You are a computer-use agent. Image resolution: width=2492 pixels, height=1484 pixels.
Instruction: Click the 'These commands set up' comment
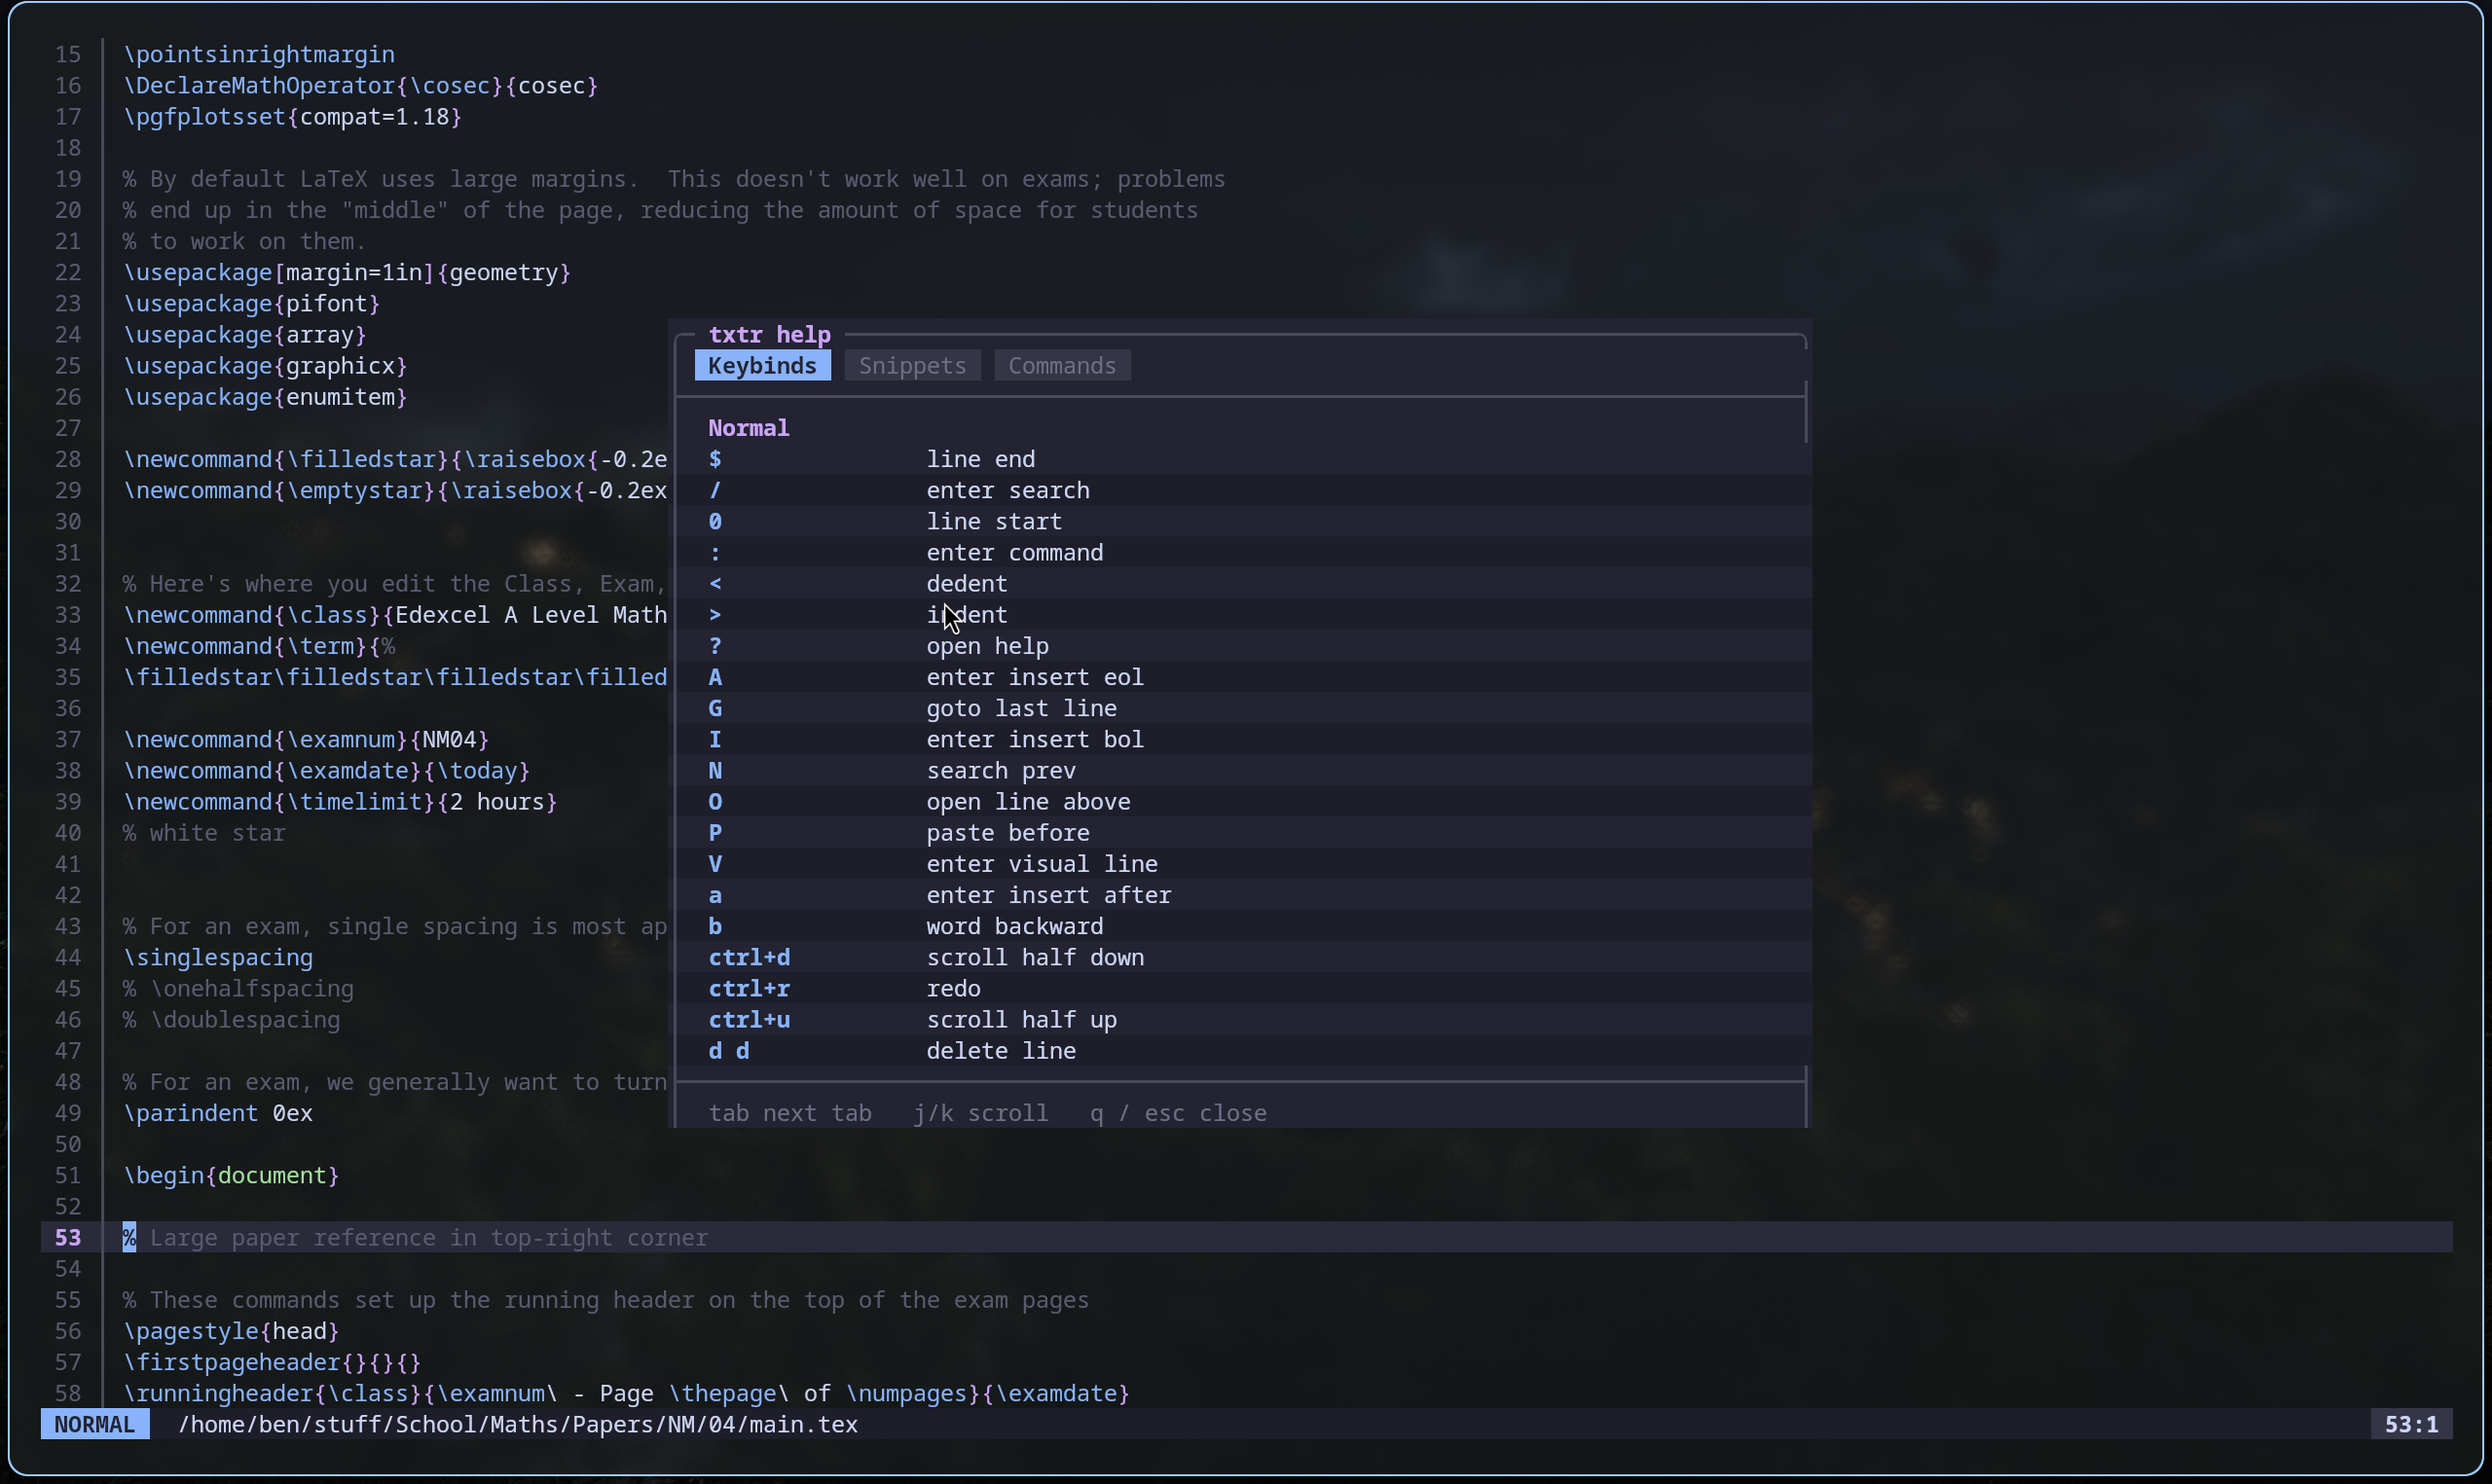(x=606, y=1300)
